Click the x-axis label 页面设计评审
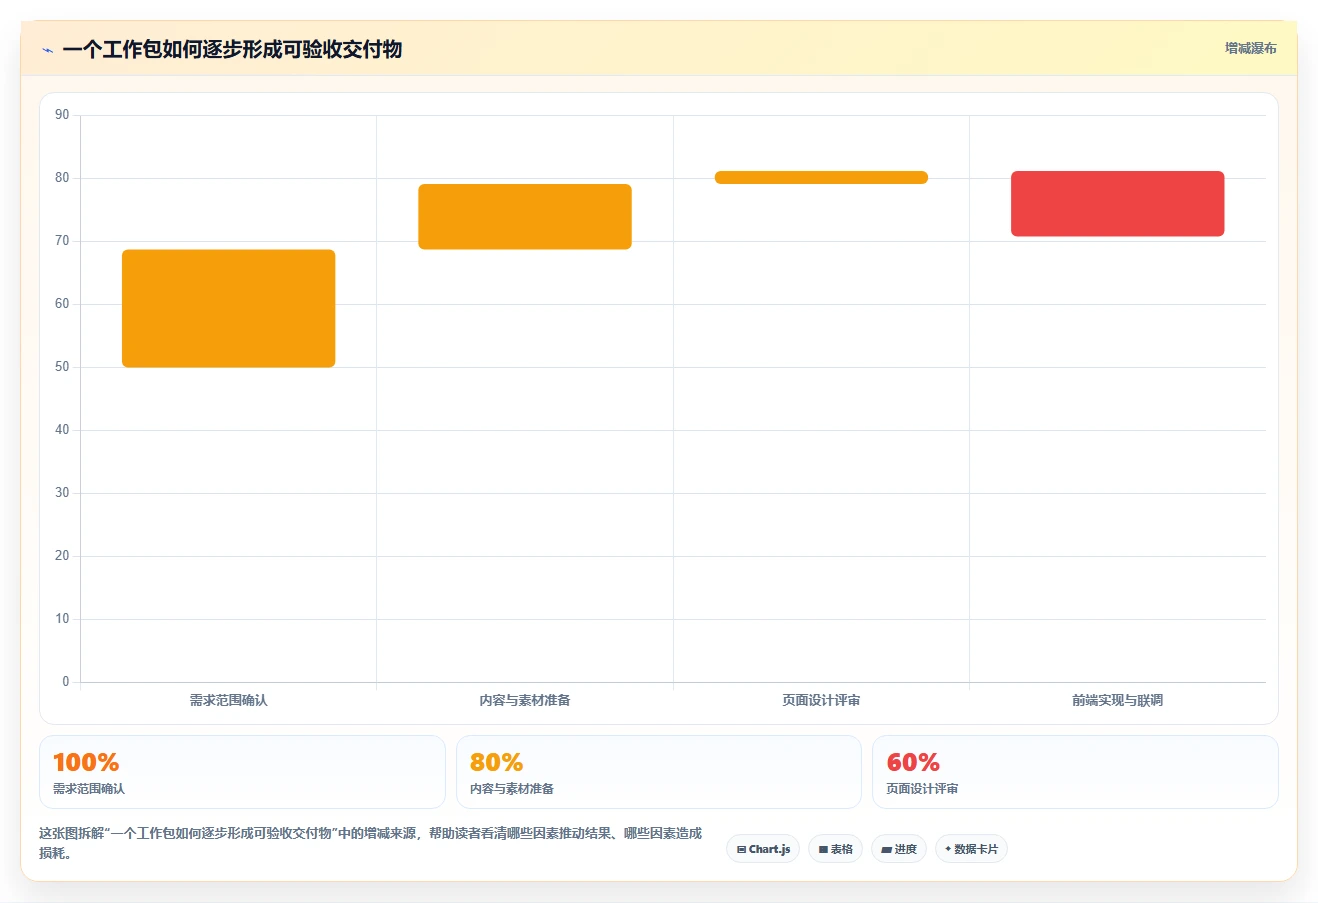 [x=821, y=700]
